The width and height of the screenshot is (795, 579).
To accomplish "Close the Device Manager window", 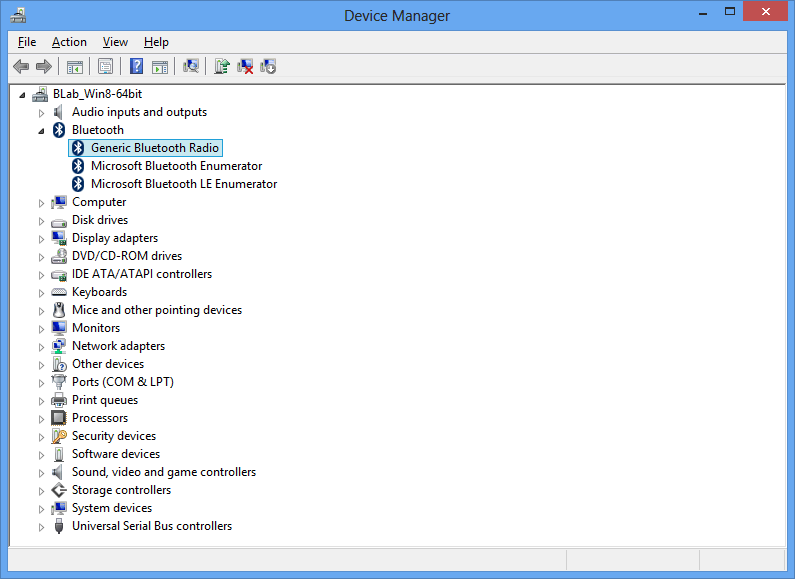I will (x=766, y=11).
